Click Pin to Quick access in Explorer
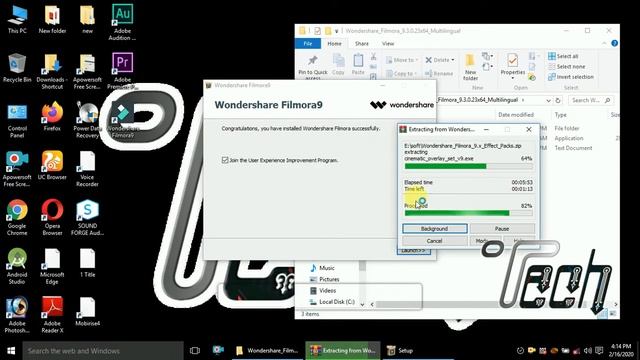The height and width of the screenshot is (360, 640). (x=313, y=67)
